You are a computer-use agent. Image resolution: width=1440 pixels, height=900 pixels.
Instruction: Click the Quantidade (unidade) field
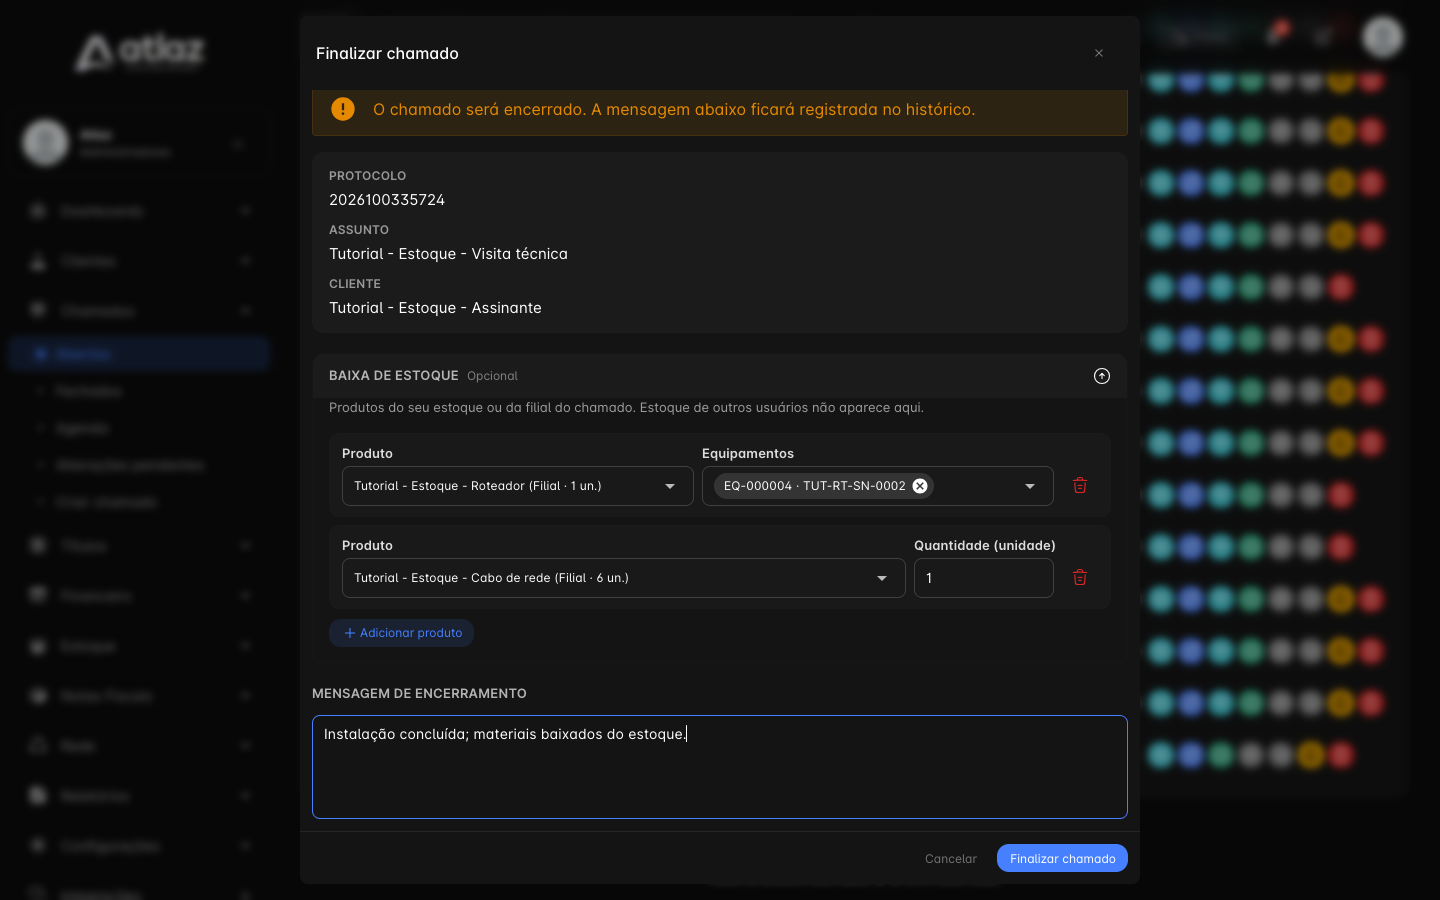(x=984, y=578)
